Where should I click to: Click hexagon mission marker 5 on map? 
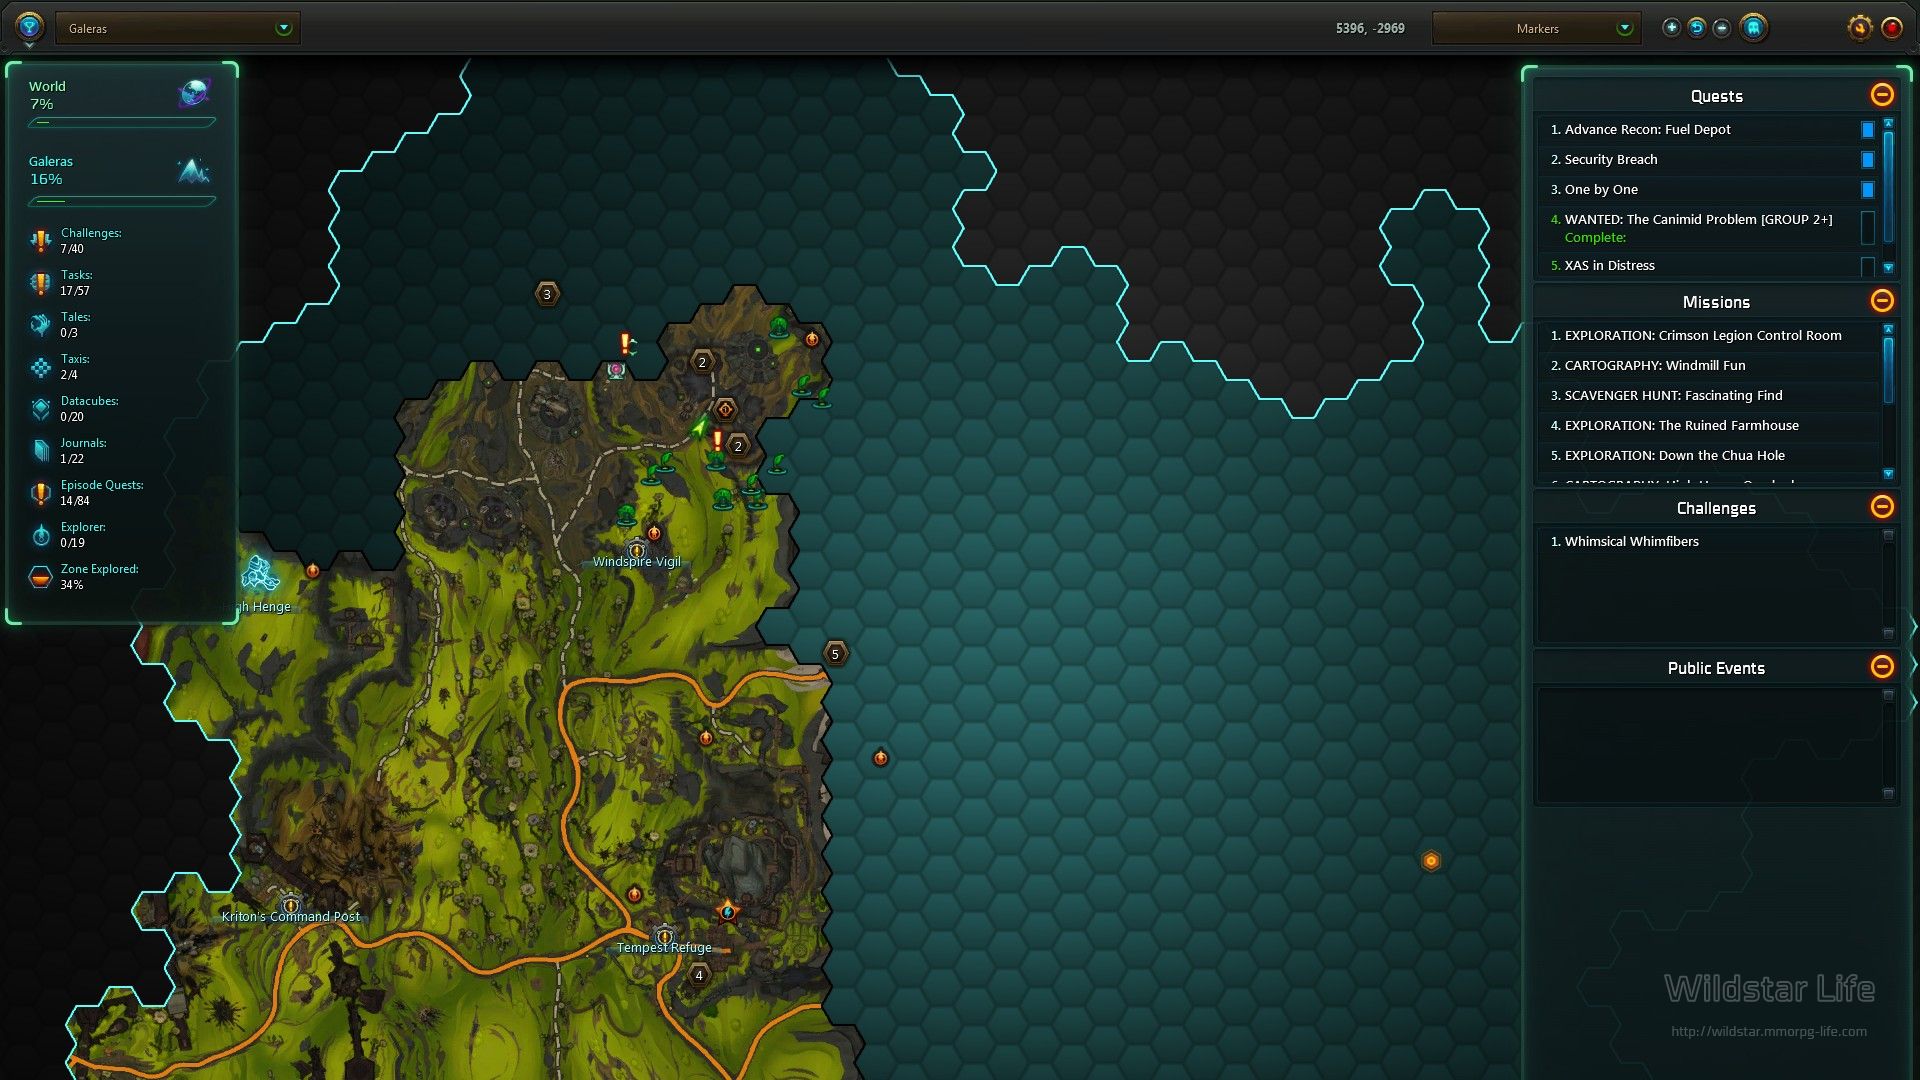coord(835,654)
